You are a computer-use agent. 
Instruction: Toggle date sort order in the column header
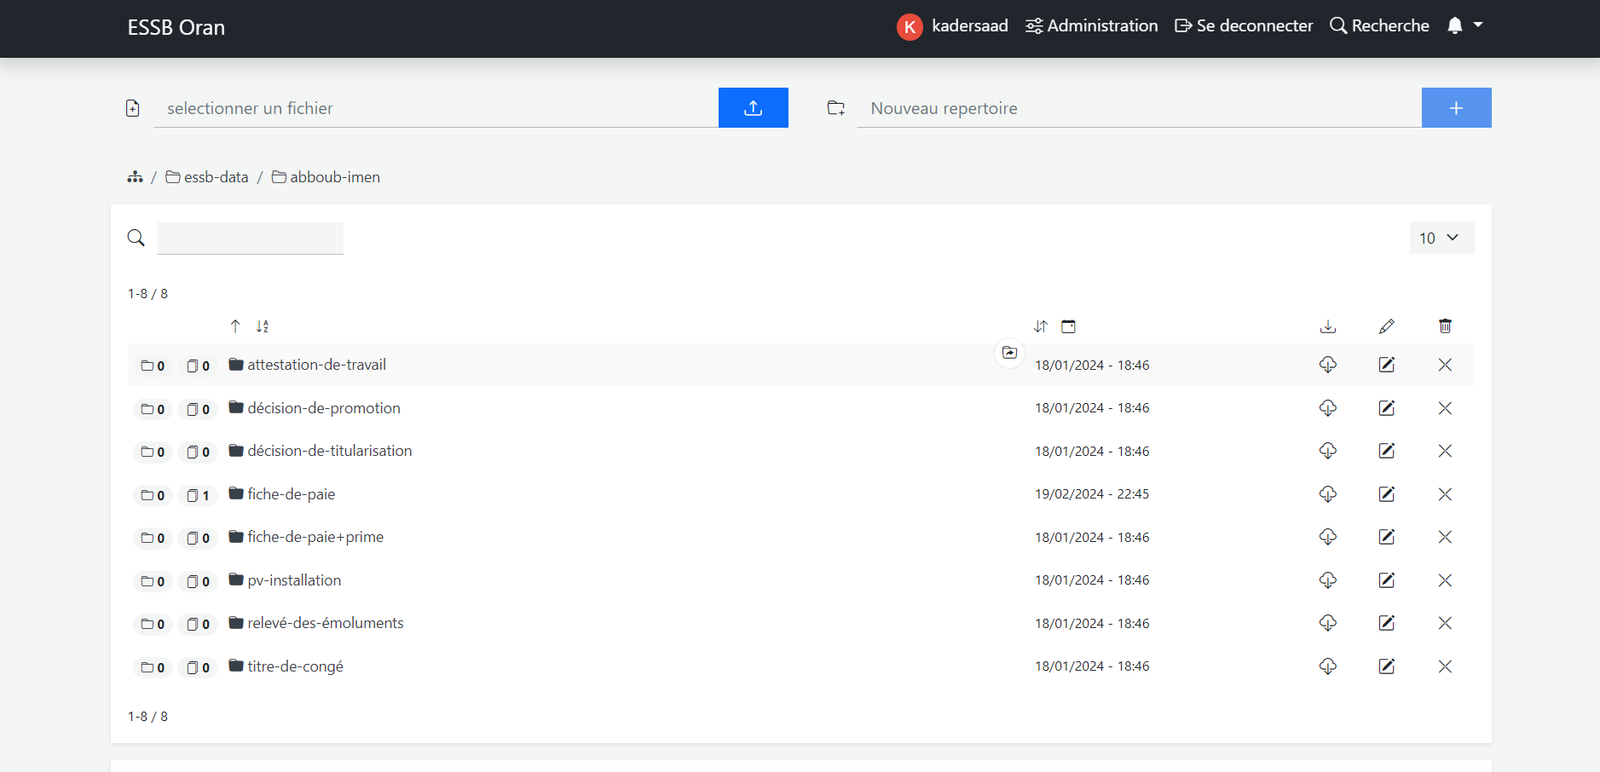pyautogui.click(x=1041, y=326)
